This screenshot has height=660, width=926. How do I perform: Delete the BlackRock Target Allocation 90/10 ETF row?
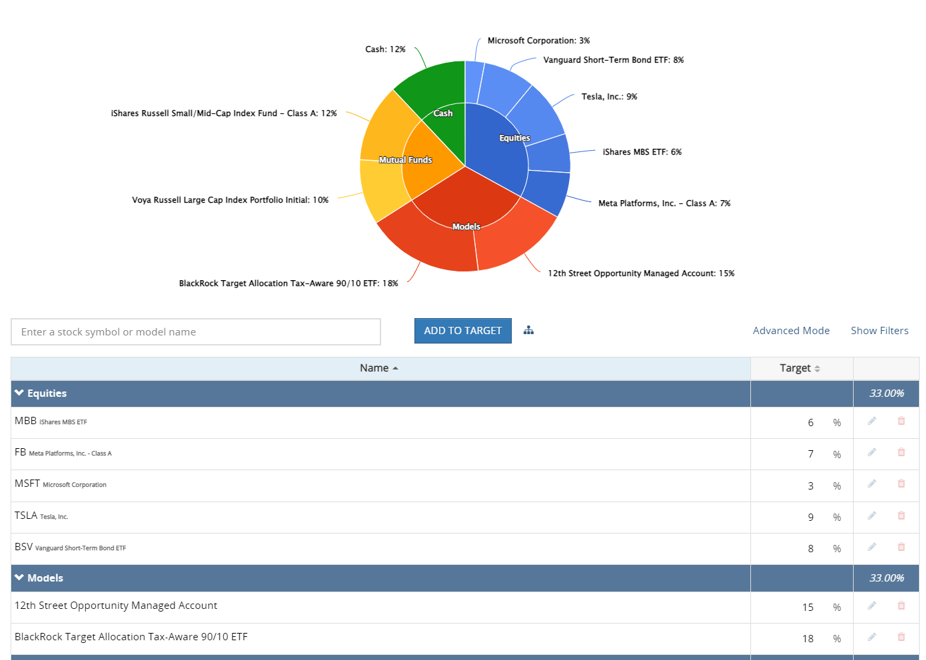click(x=901, y=637)
